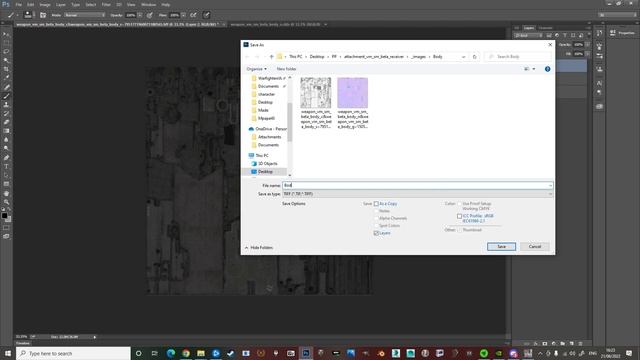This screenshot has width=640, height=360.
Task: Select the Pen tool
Action: [x=6, y=158]
